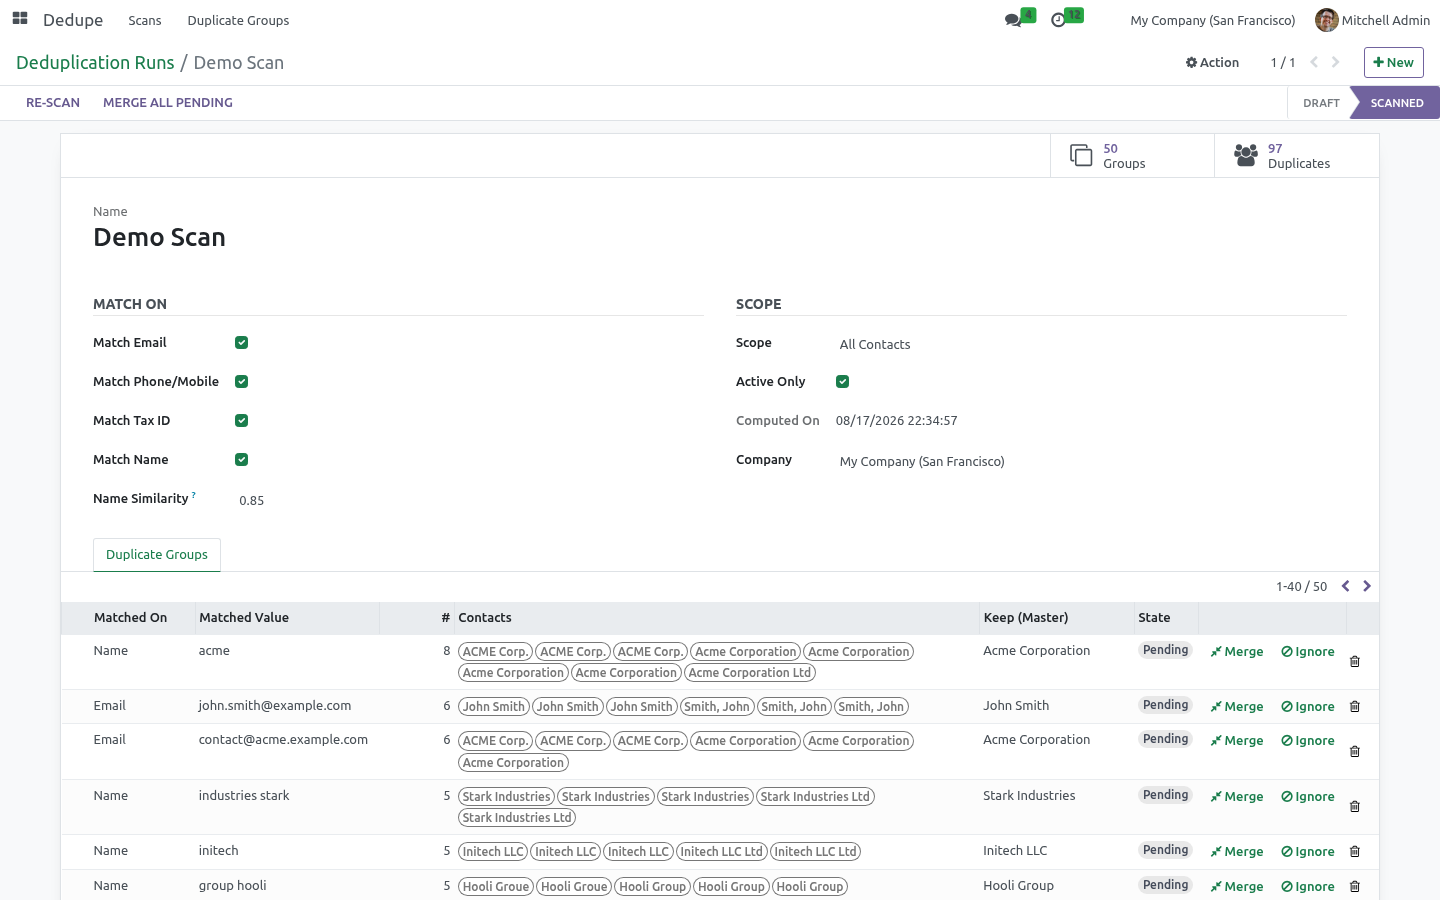Toggle the Match Email checkbox
This screenshot has height=900, width=1440.
coord(241,343)
